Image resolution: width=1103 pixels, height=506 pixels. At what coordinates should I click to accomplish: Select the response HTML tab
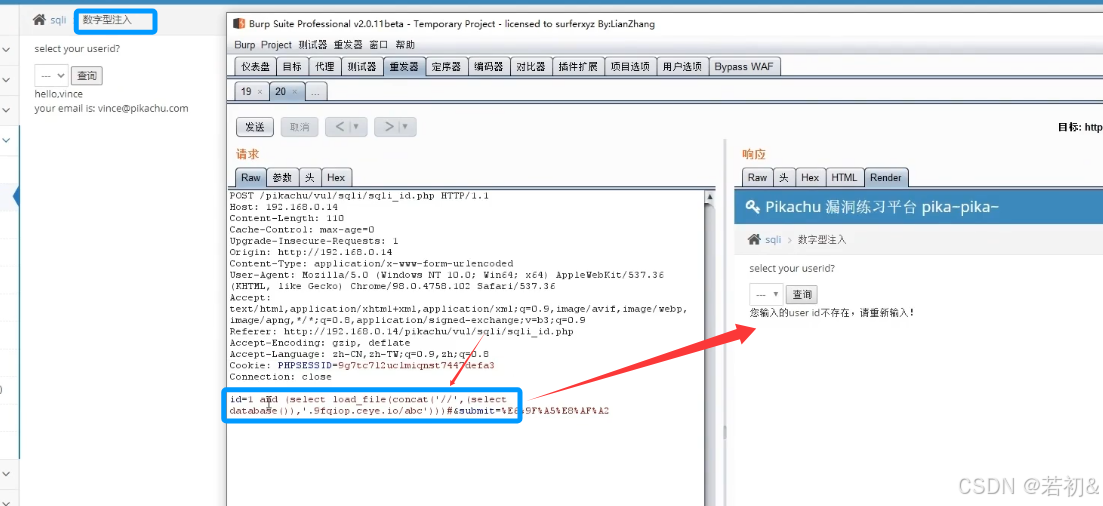point(844,177)
